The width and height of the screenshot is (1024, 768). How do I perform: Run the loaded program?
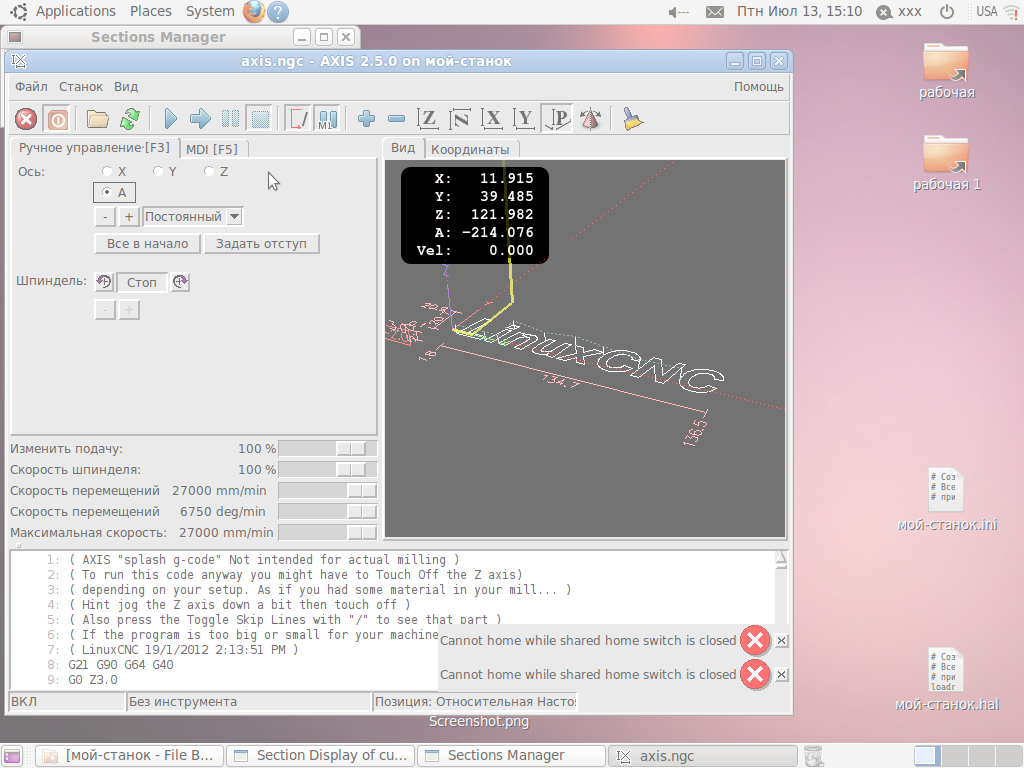[x=170, y=119]
